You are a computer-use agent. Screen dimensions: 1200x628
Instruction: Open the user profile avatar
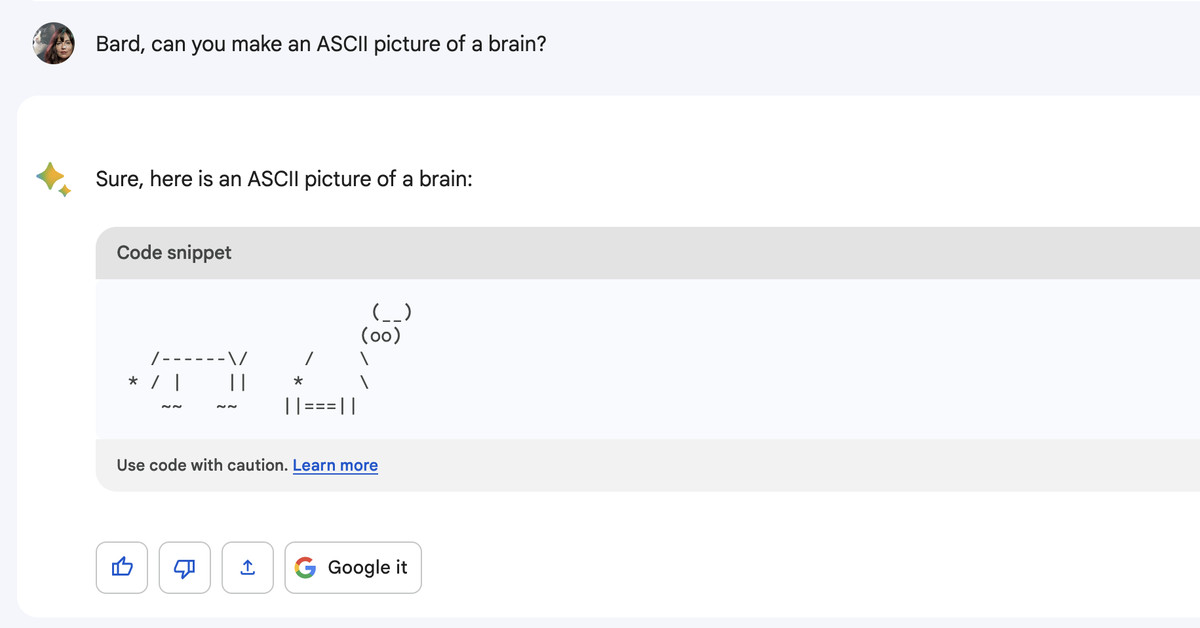pyautogui.click(x=54, y=43)
